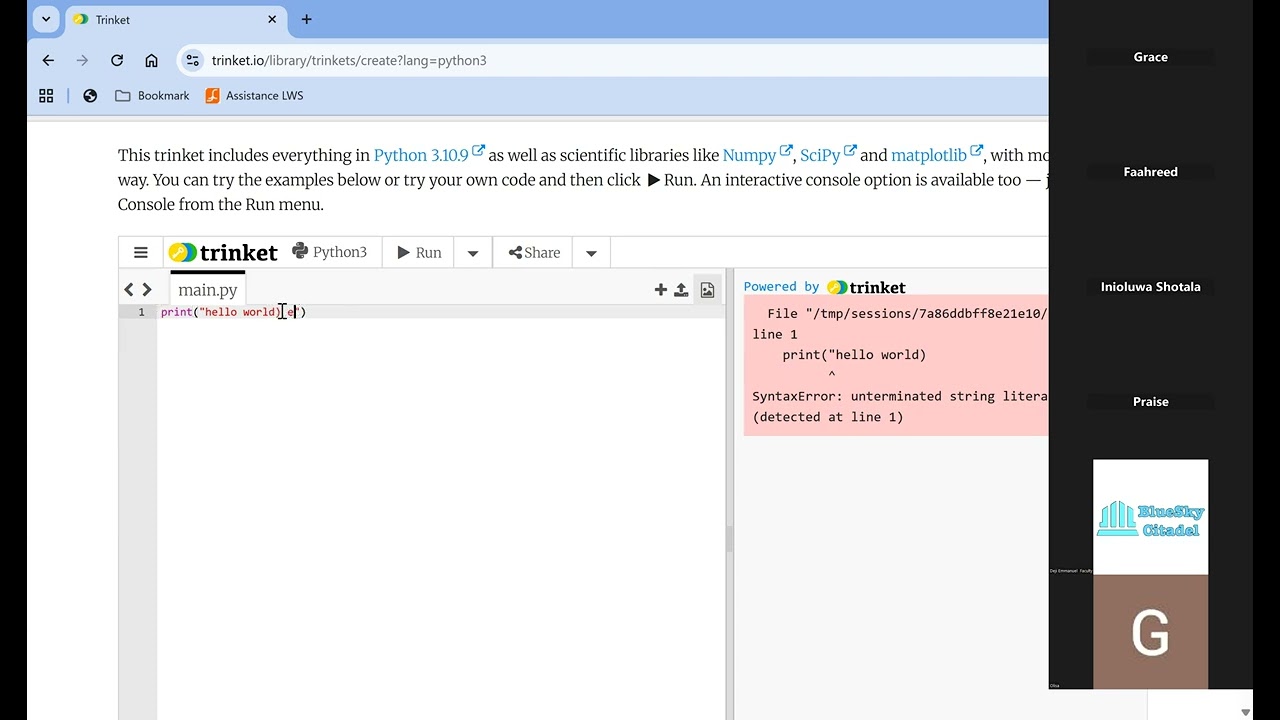Image resolution: width=1280 pixels, height=720 pixels.
Task: Close the Trinket browser tab
Action: pyautogui.click(x=272, y=19)
